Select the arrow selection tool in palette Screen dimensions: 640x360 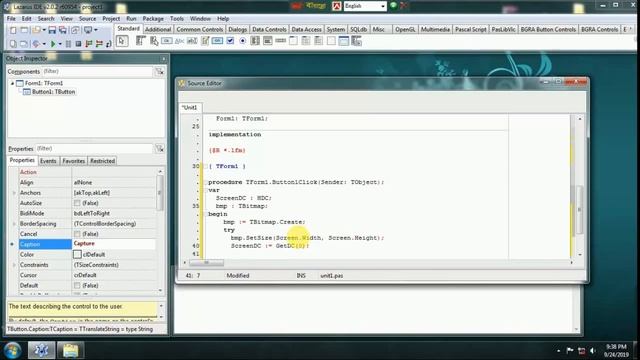[x=122, y=41]
